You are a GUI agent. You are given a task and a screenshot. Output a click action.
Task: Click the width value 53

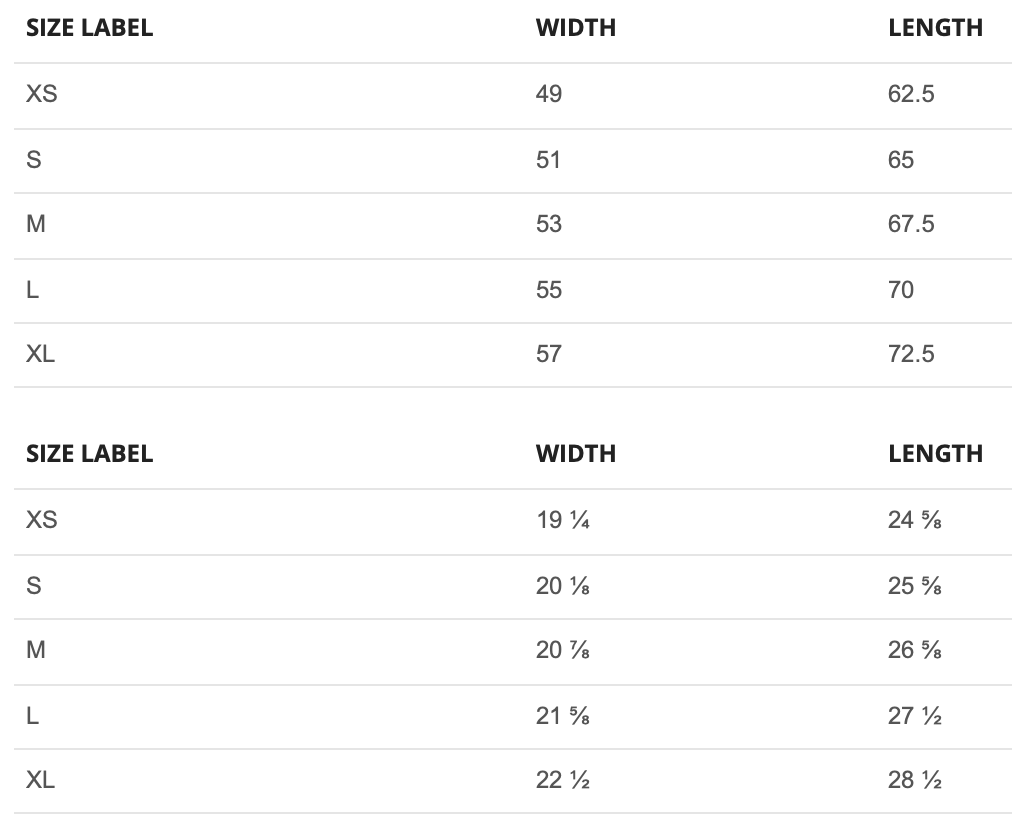(549, 224)
